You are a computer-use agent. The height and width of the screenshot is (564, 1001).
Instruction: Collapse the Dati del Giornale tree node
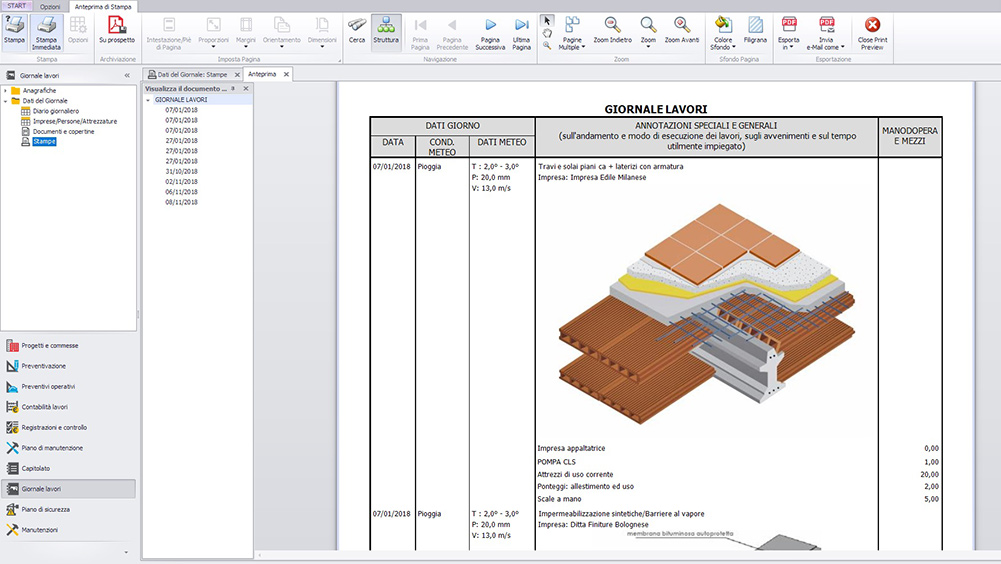click(6, 101)
